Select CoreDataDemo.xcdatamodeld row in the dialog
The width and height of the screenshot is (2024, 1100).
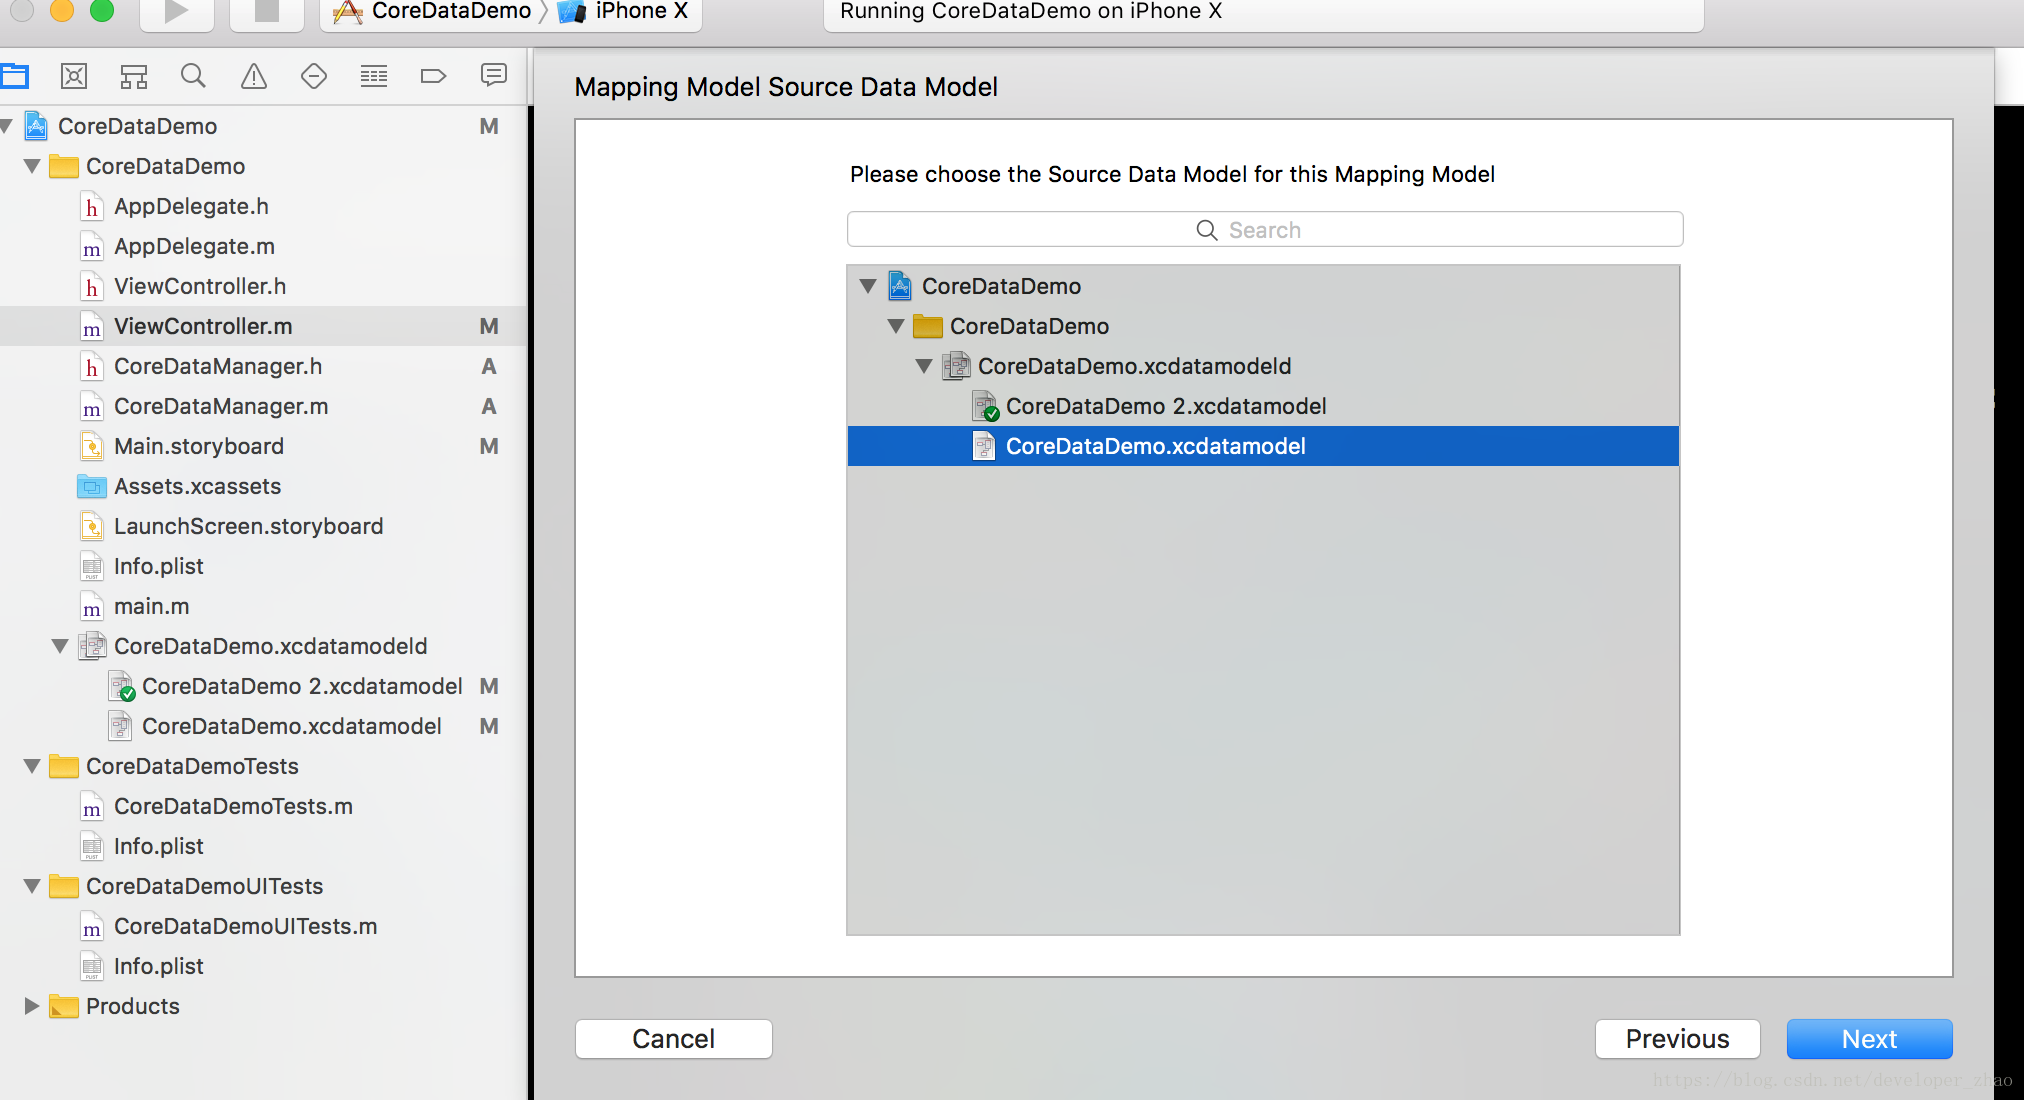tap(1263, 366)
